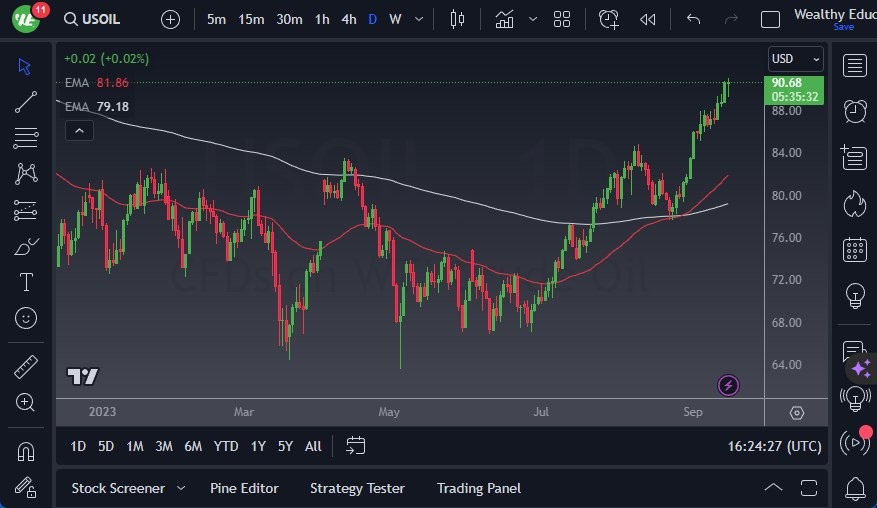Toggle magnet mode on left toolbar
The image size is (877, 508).
click(x=26, y=452)
